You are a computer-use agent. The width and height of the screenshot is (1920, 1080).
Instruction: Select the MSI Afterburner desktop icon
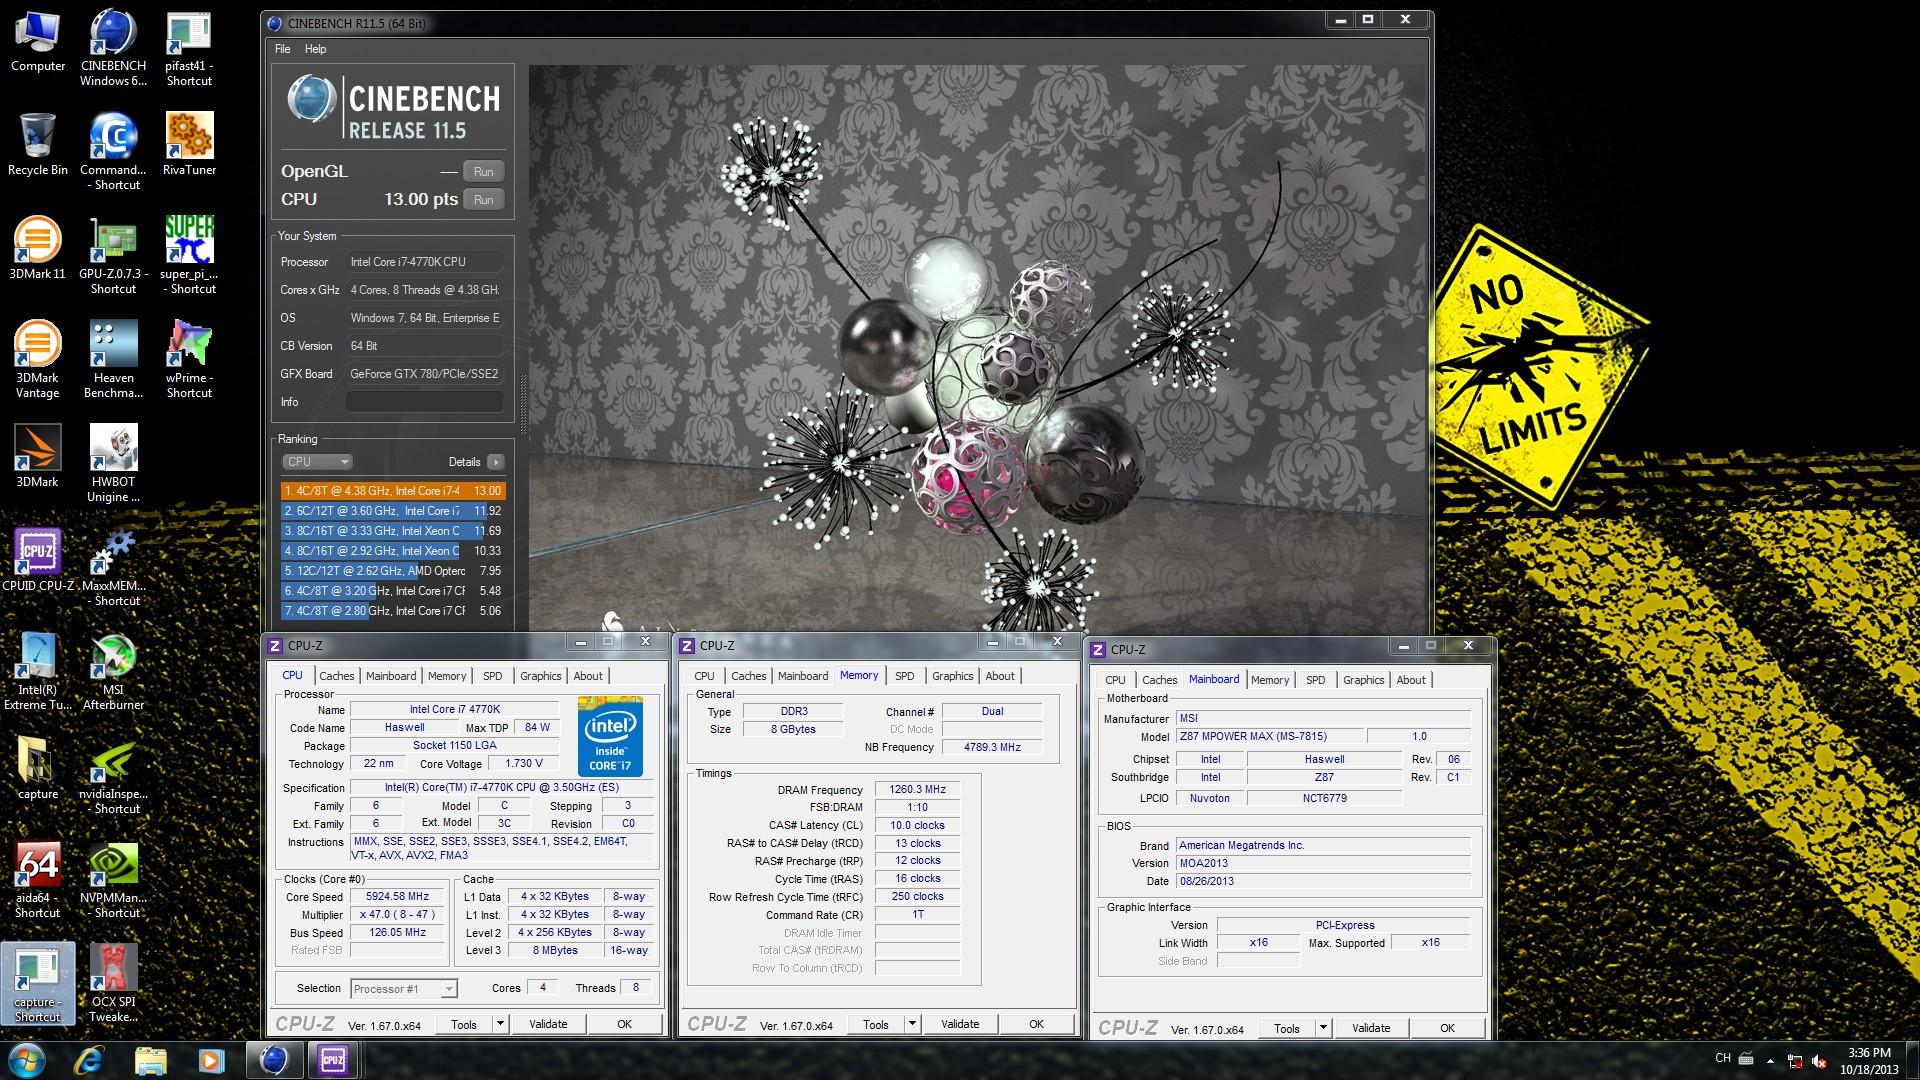[113, 672]
